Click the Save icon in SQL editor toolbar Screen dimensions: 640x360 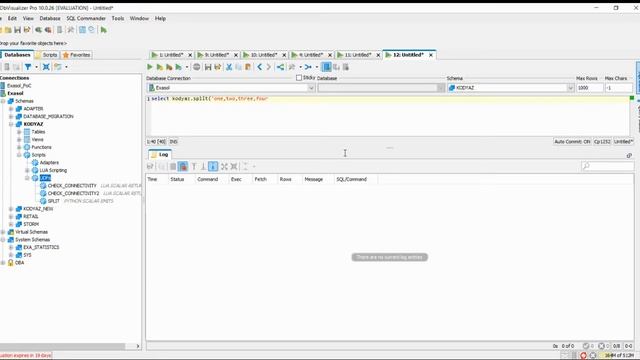[208, 67]
